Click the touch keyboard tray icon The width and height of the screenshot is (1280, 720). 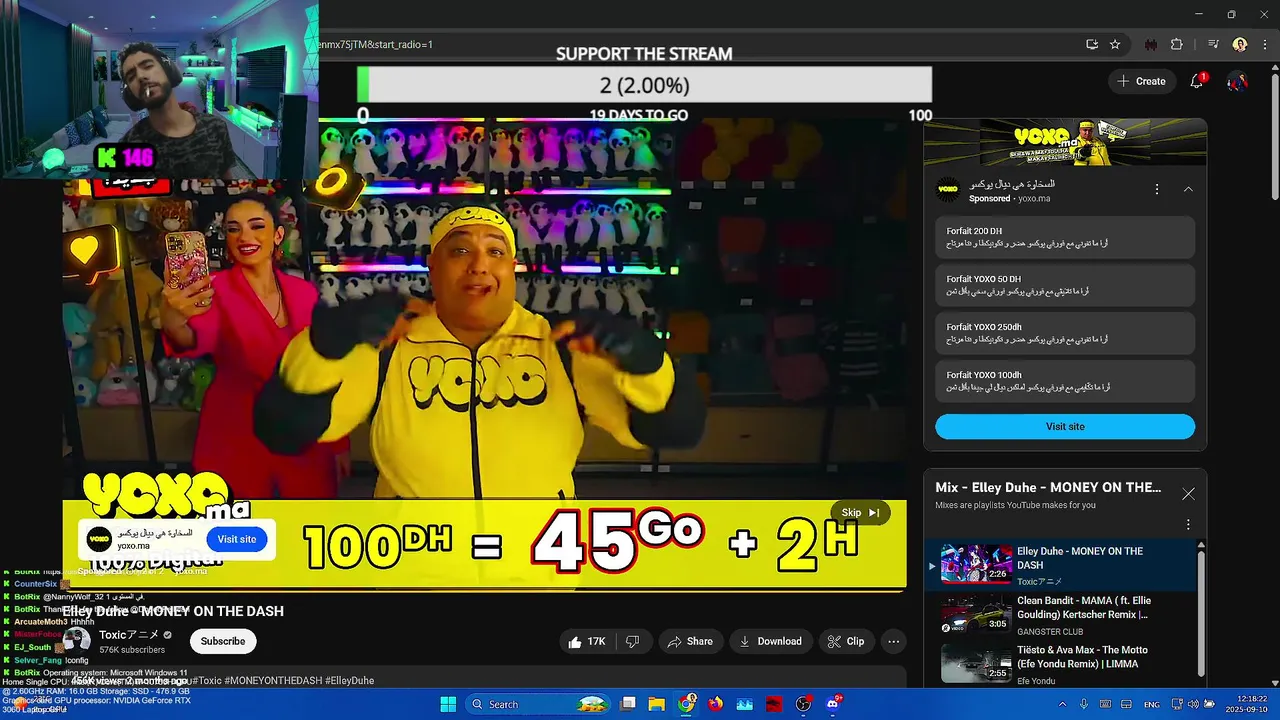point(1105,704)
